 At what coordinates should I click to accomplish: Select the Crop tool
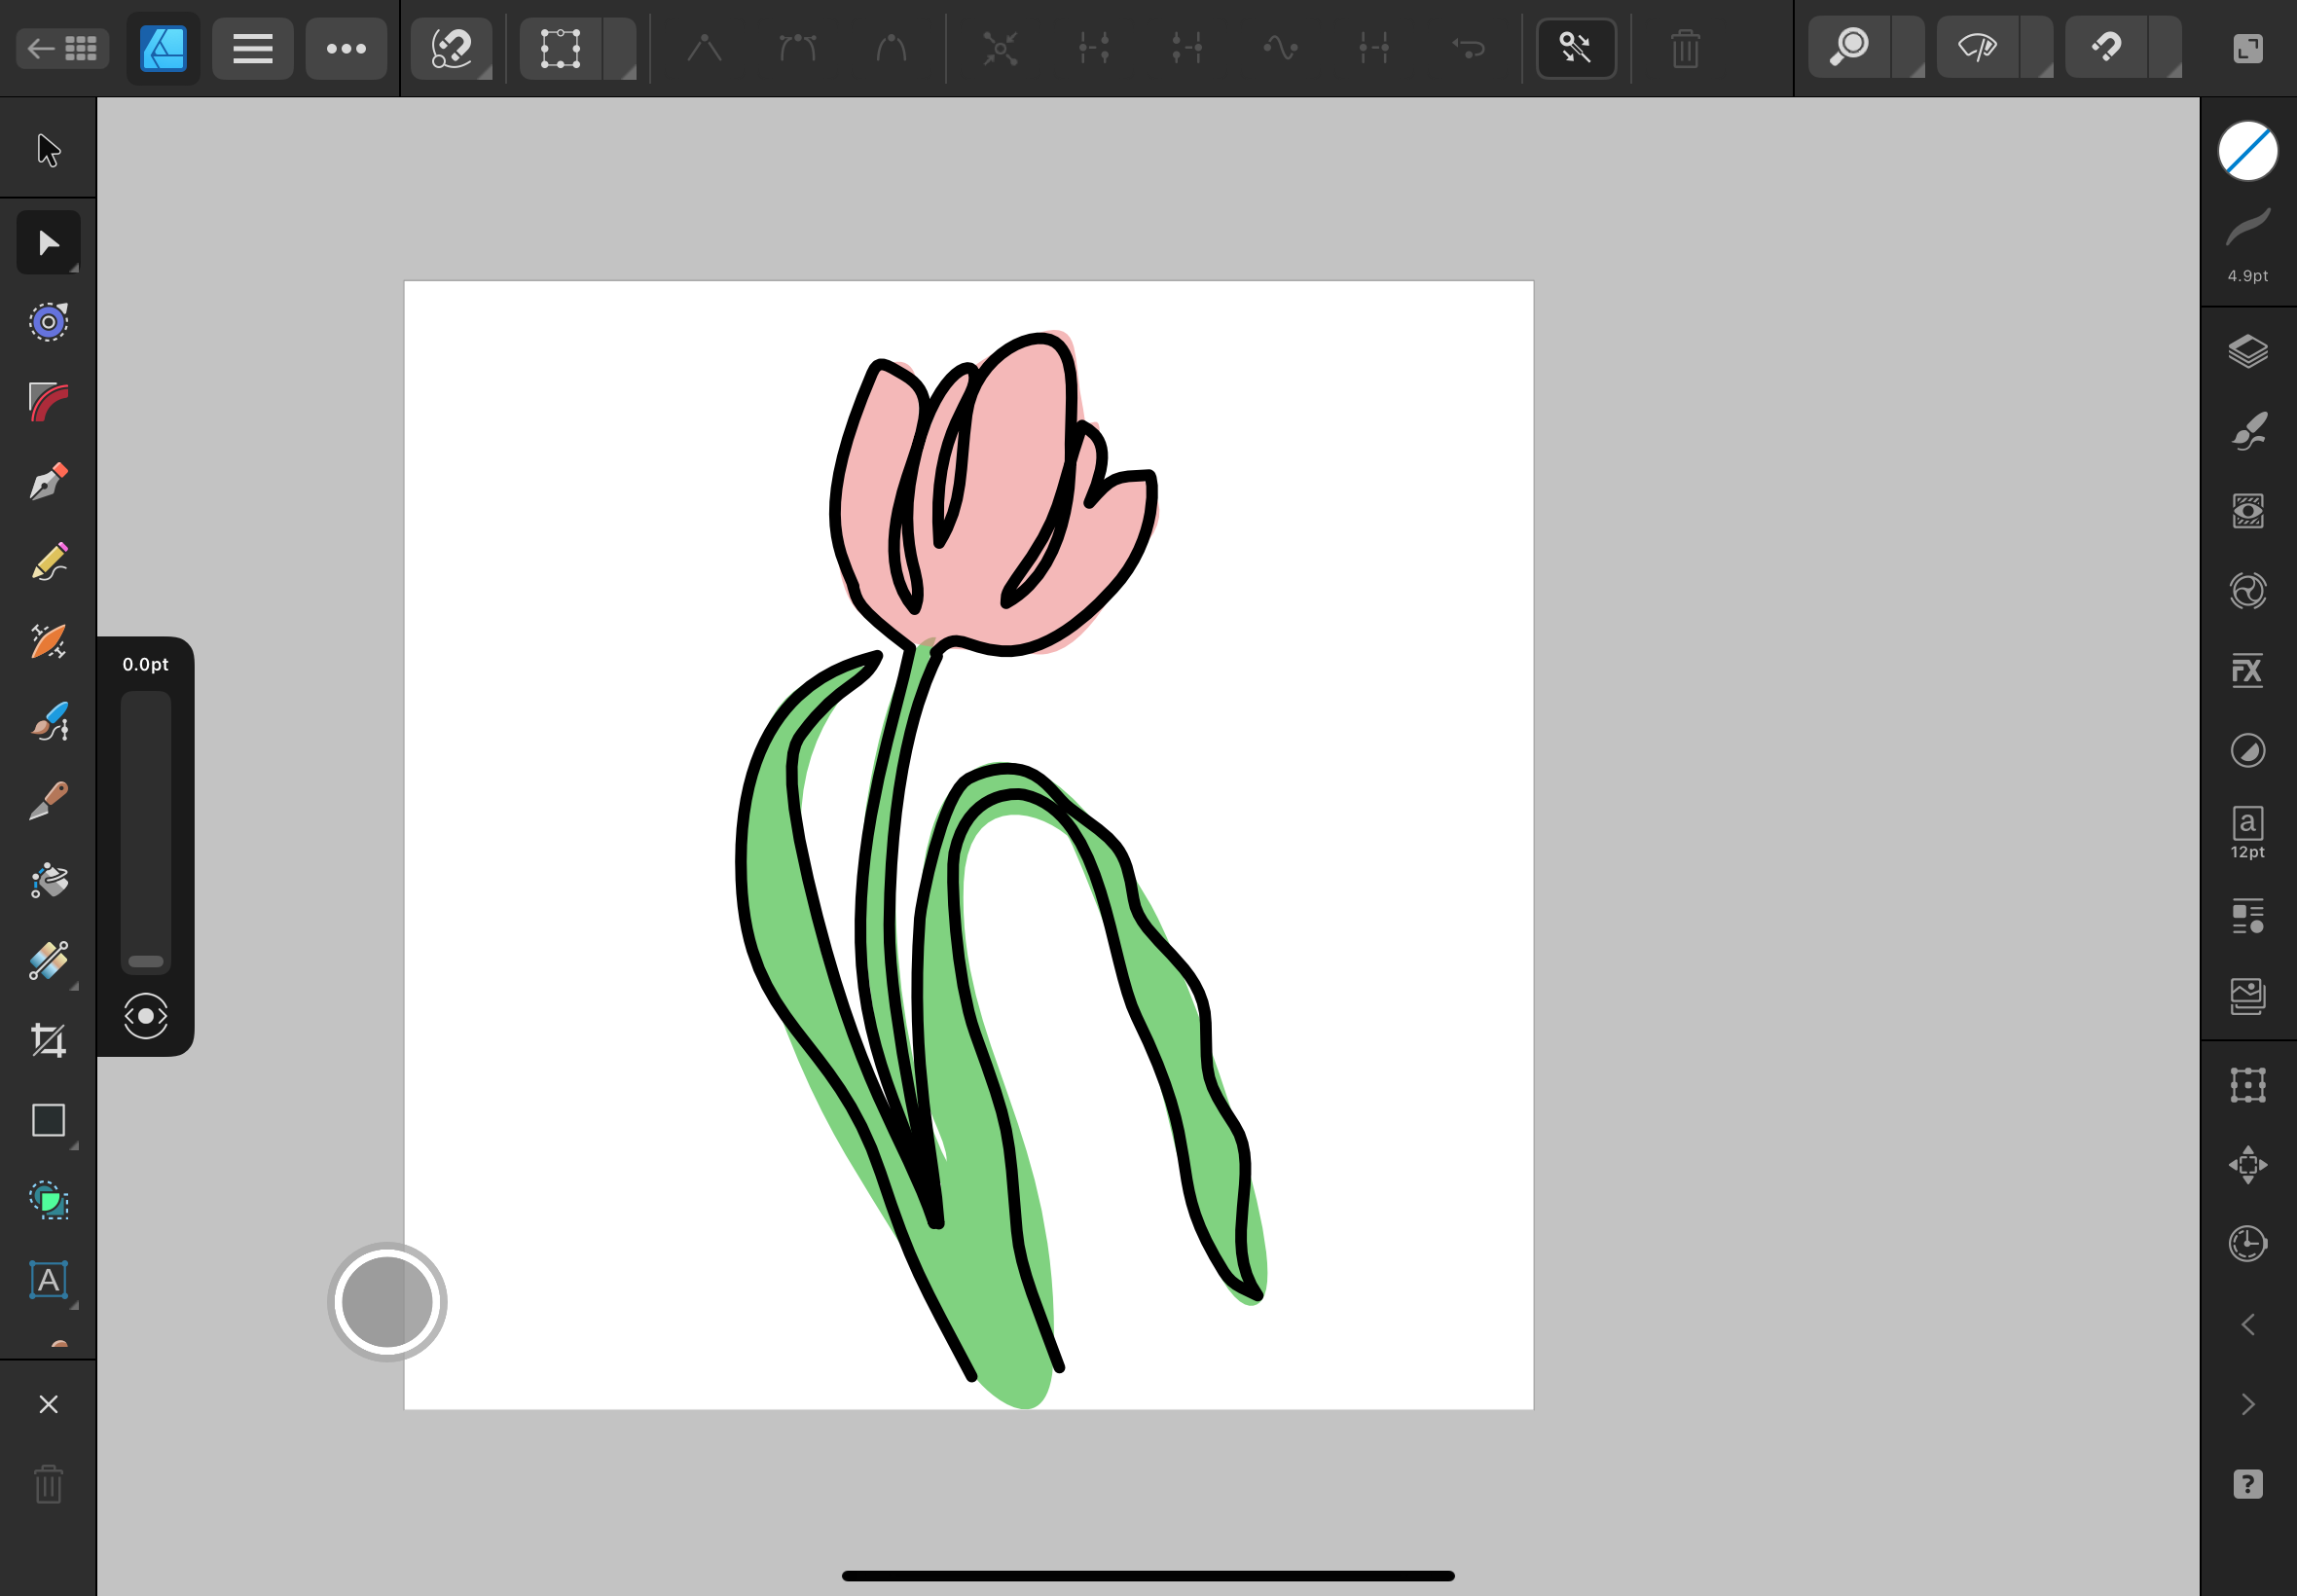click(48, 1041)
